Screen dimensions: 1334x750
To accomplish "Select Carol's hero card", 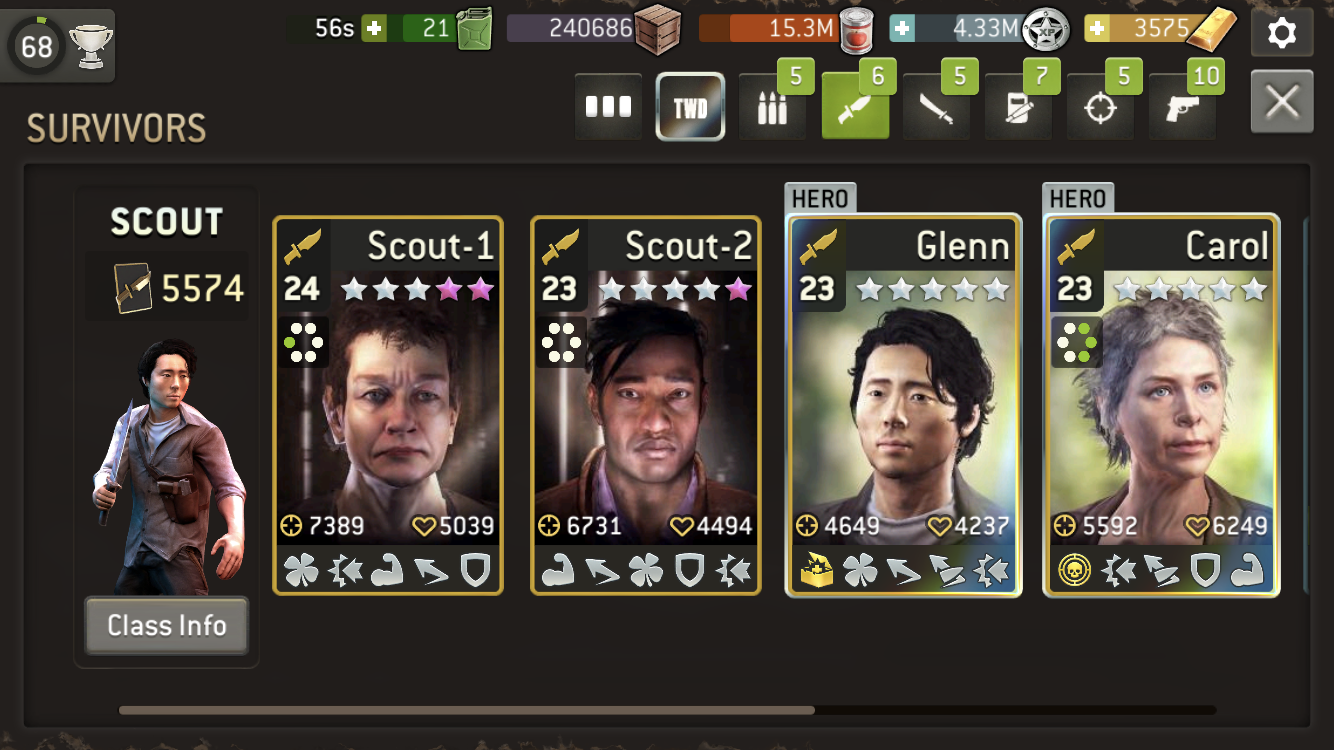I will tap(1162, 406).
